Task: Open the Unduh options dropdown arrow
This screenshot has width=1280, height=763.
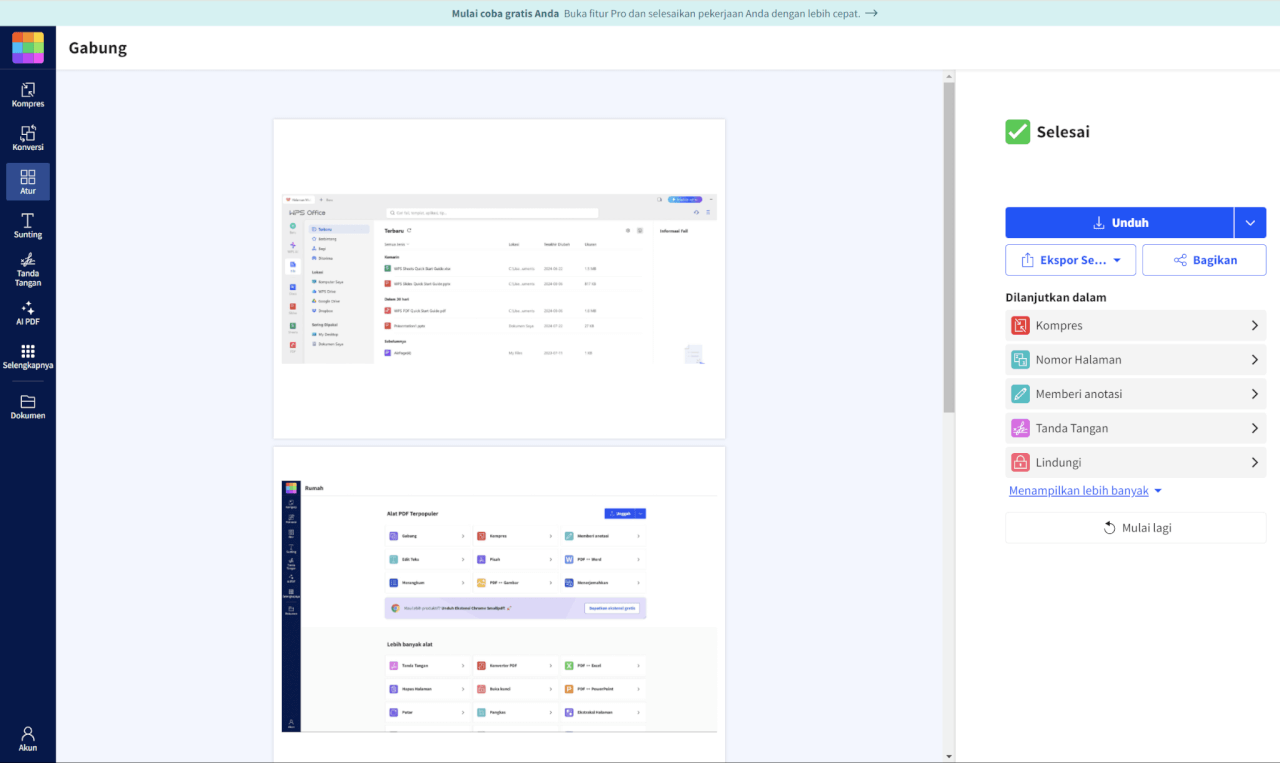Action: coord(1250,223)
